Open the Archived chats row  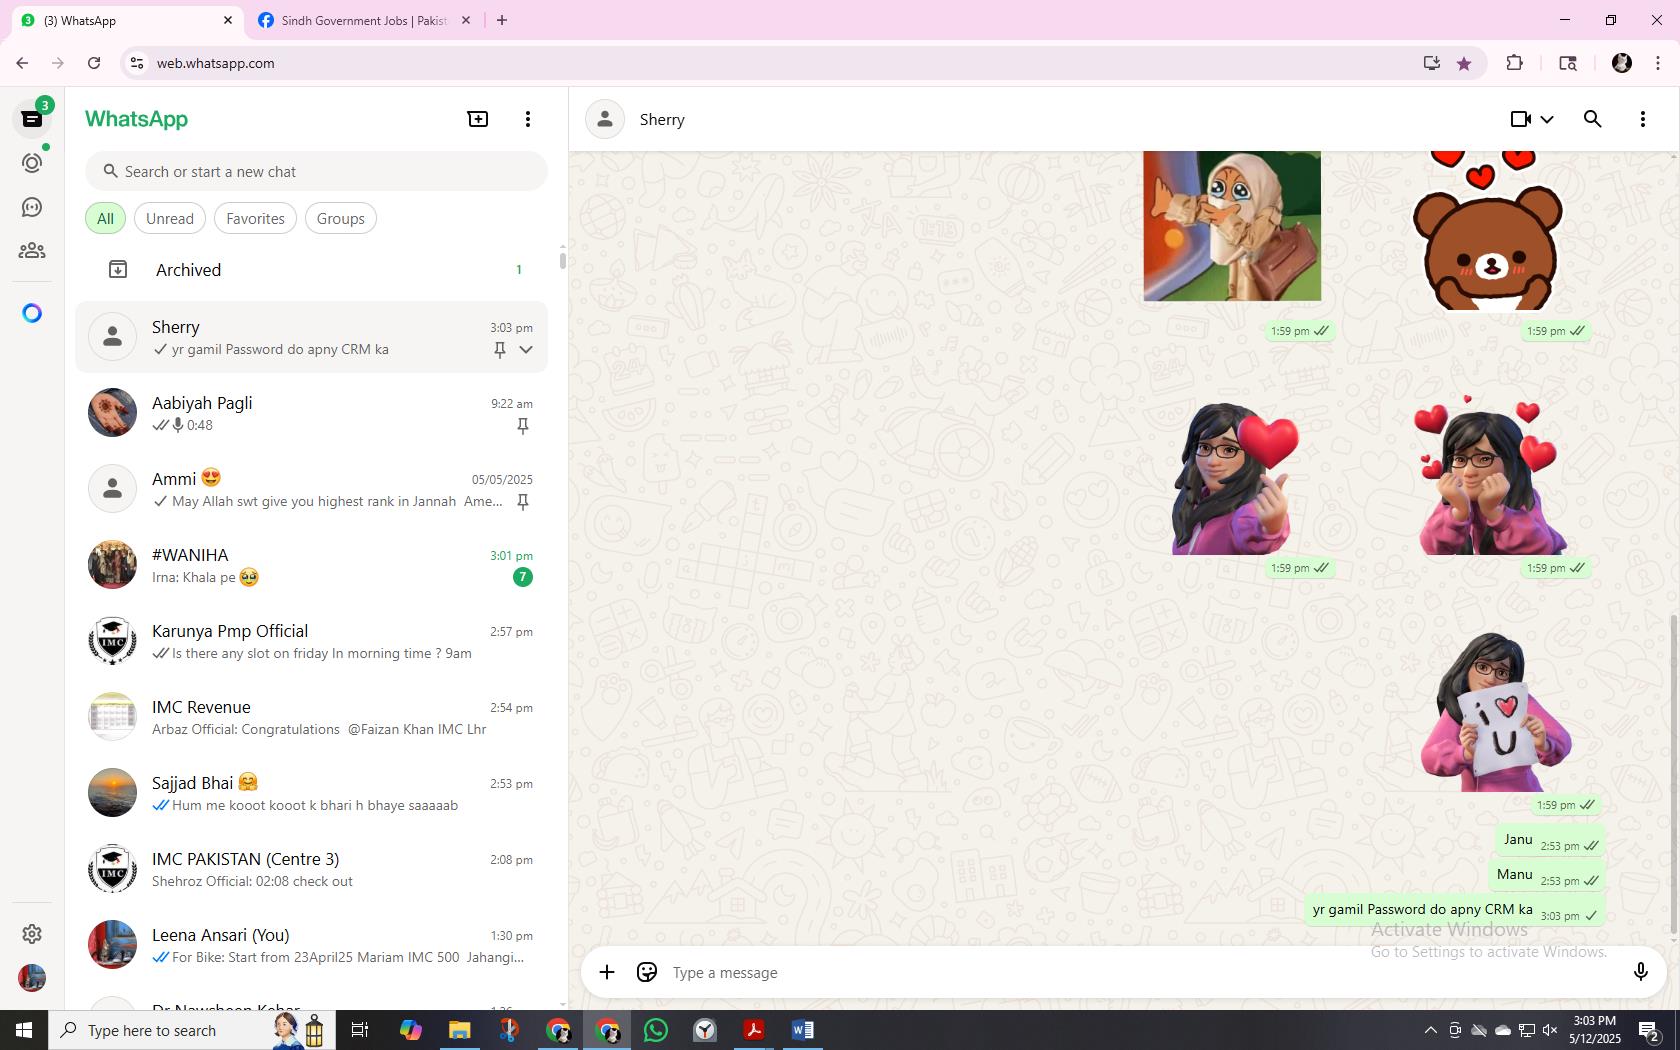point(311,270)
